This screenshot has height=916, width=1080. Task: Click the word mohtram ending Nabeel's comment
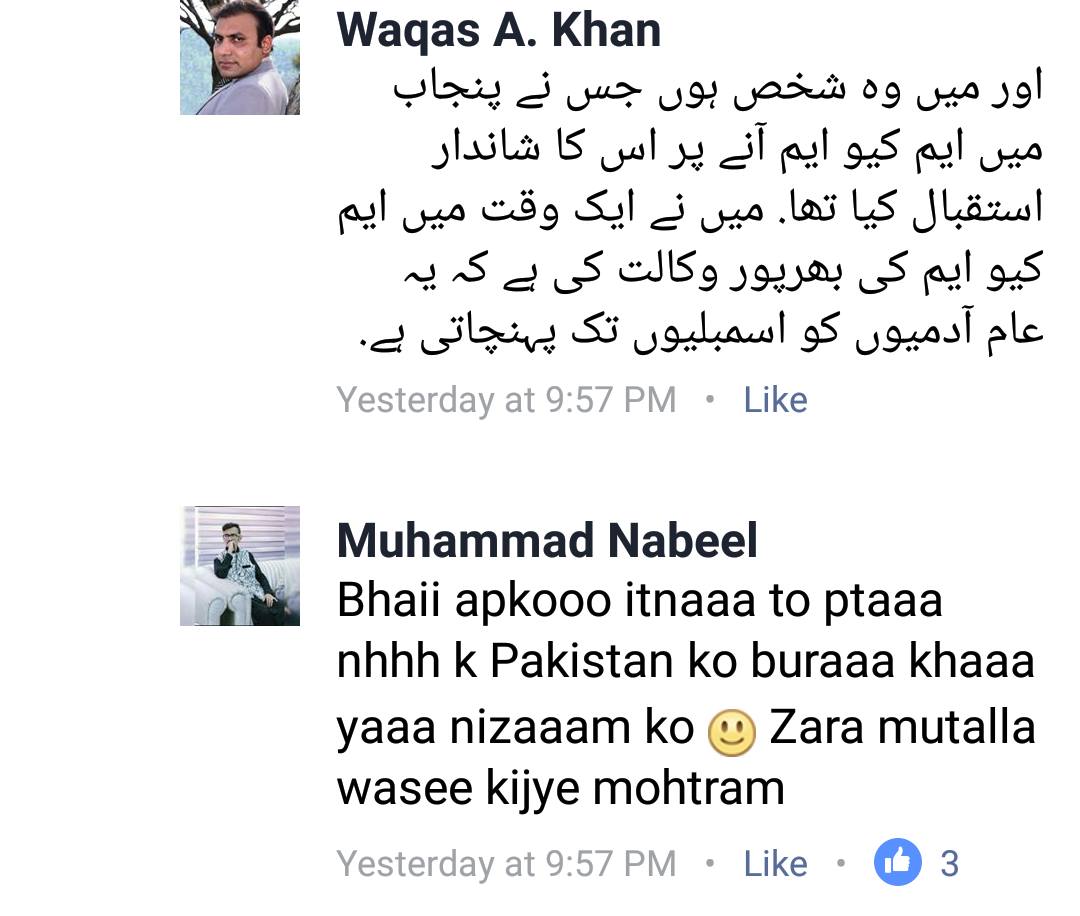click(689, 789)
